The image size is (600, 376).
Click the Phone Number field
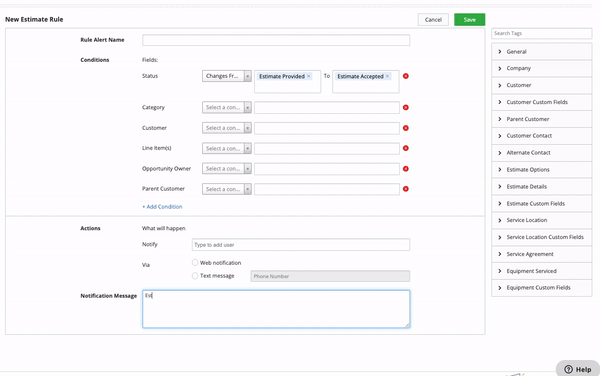(x=330, y=276)
